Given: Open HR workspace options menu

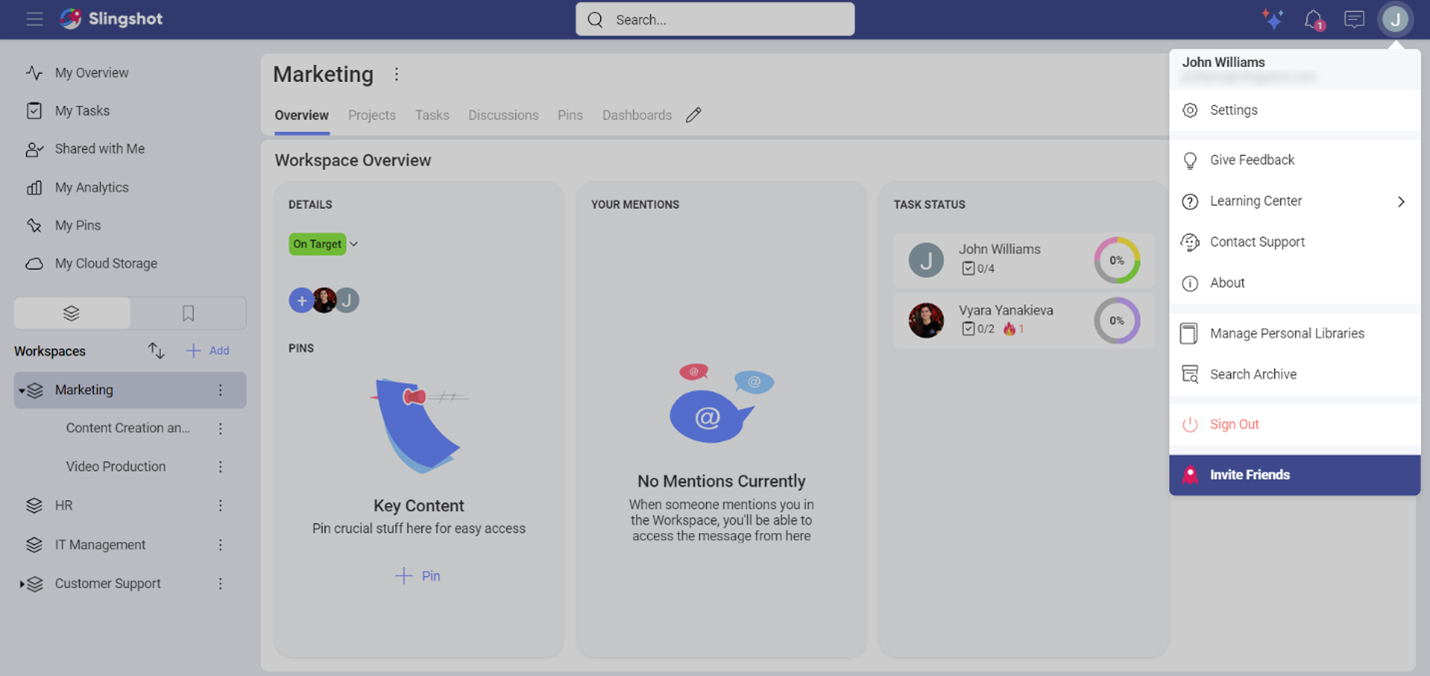Looking at the screenshot, I should (x=221, y=505).
